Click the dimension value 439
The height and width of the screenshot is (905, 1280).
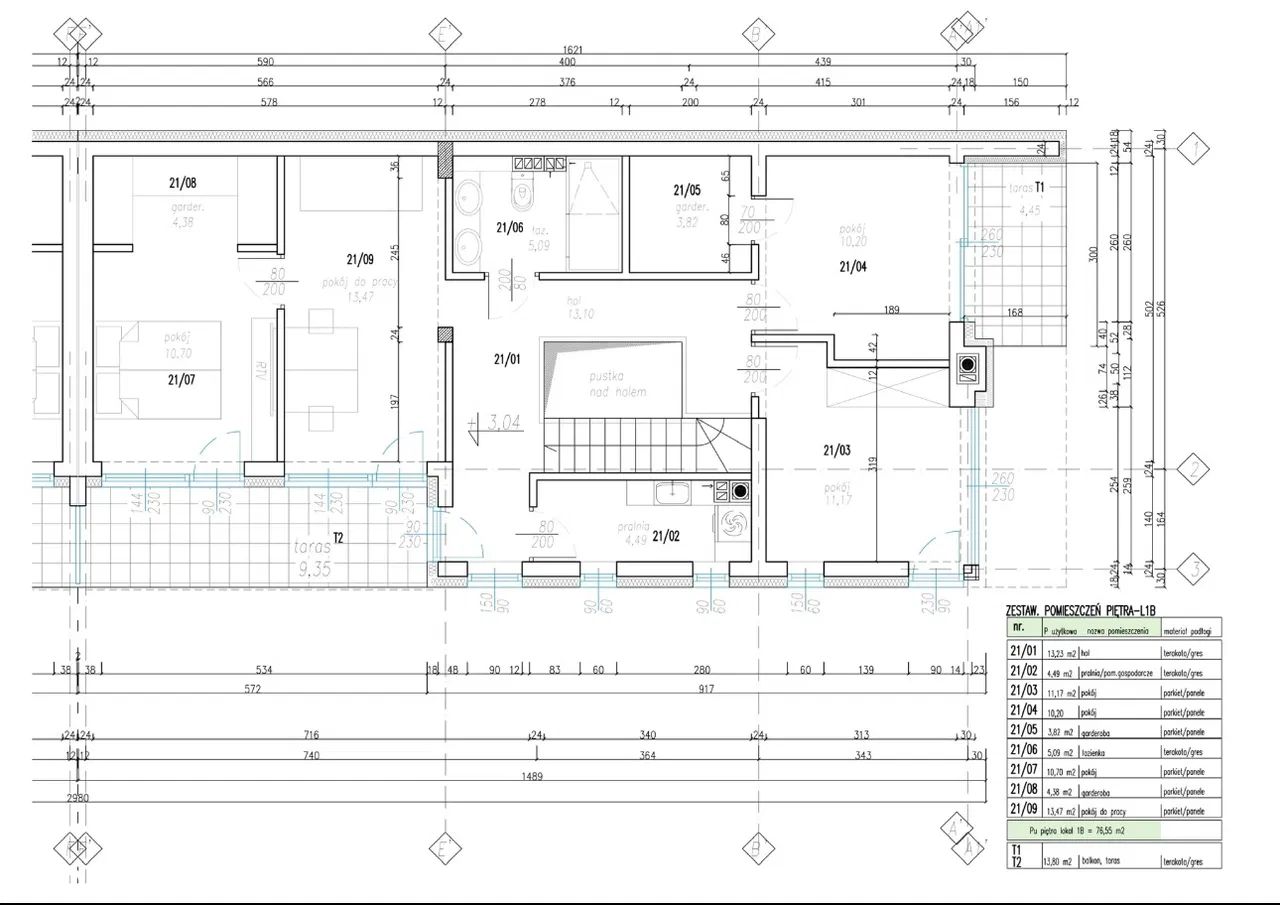click(822, 62)
